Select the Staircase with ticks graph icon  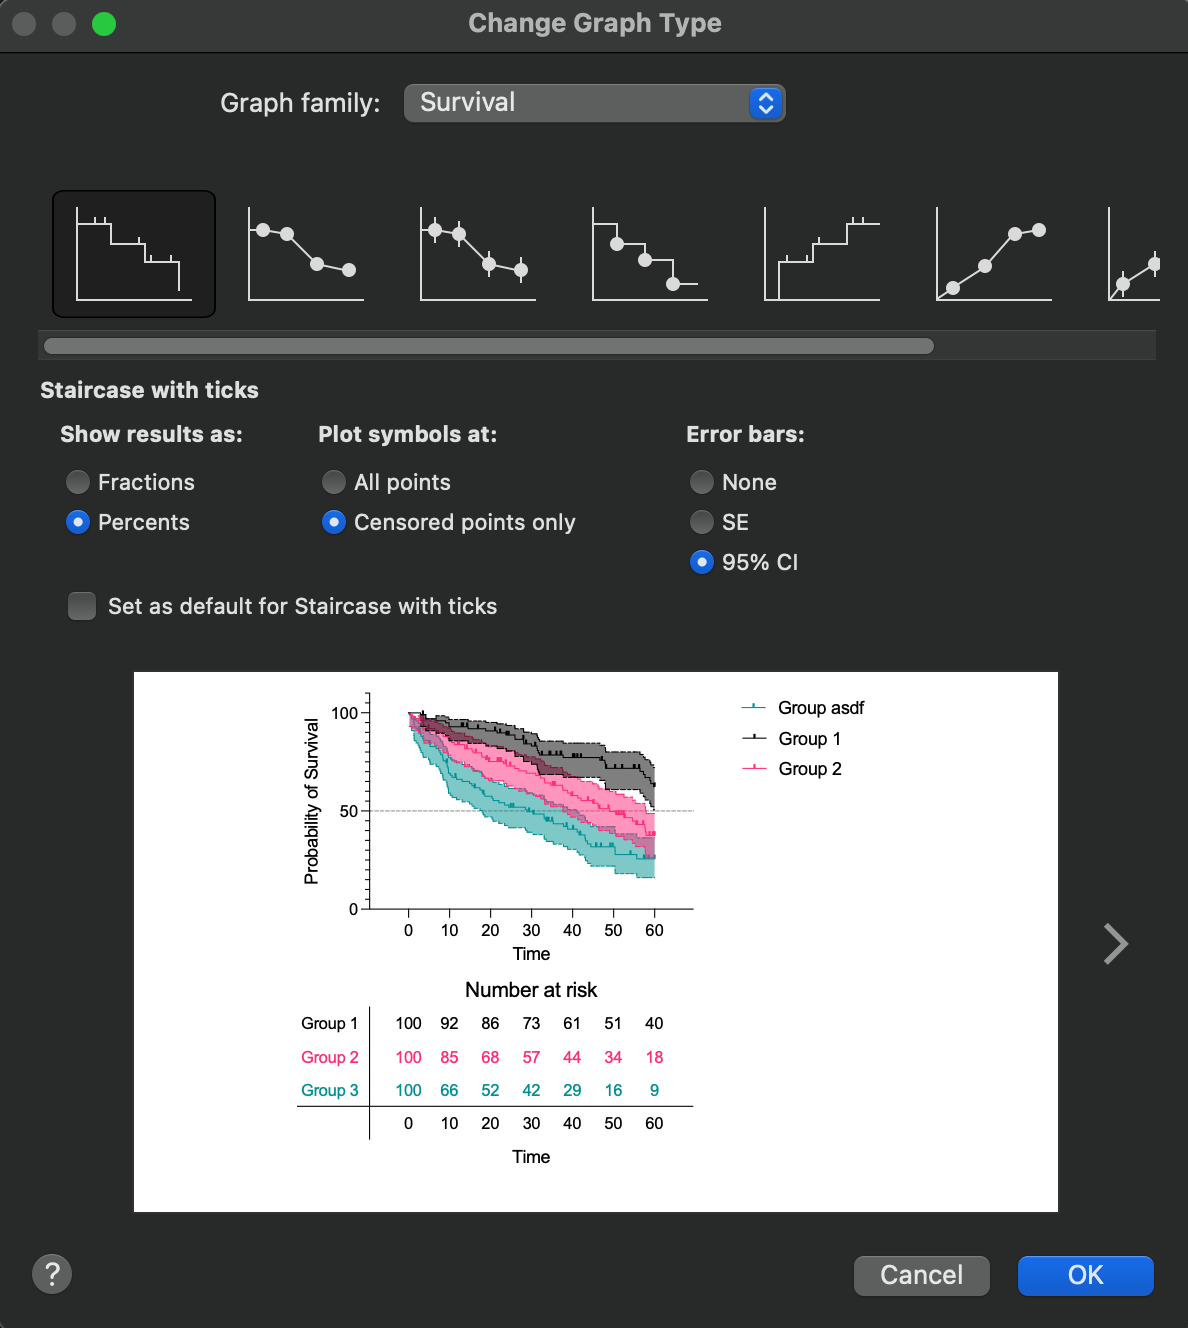click(134, 254)
